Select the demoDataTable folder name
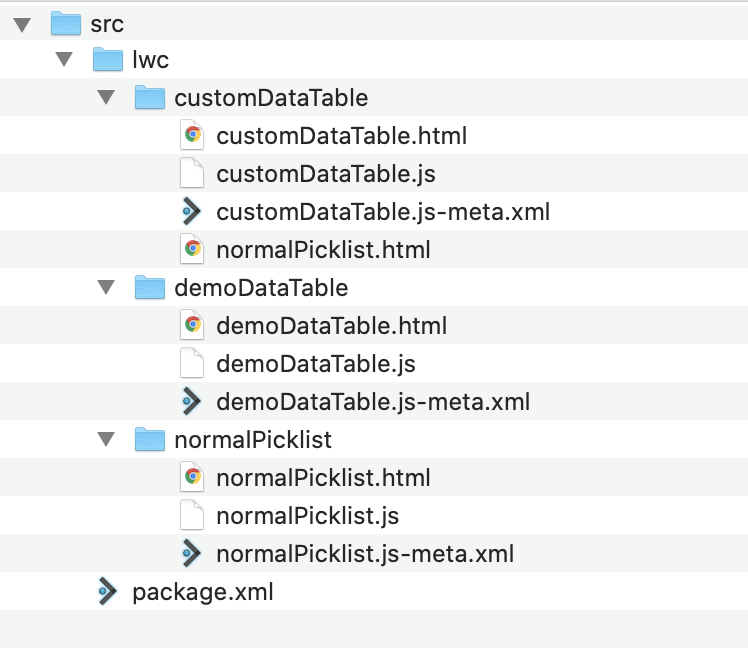This screenshot has width=748, height=656. point(261,288)
